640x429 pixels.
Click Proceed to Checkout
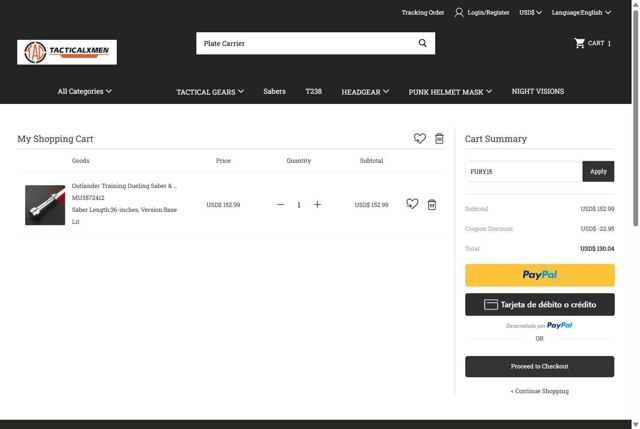click(x=540, y=367)
